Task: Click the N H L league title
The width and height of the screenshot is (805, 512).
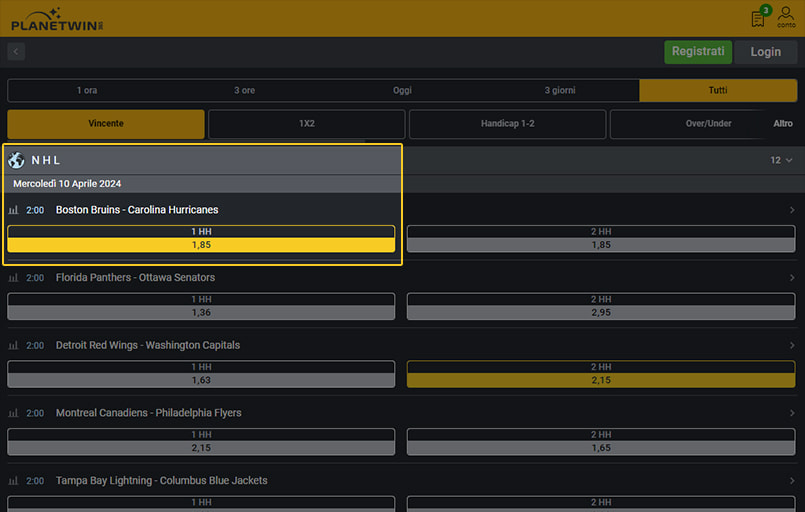Action: click(x=46, y=160)
